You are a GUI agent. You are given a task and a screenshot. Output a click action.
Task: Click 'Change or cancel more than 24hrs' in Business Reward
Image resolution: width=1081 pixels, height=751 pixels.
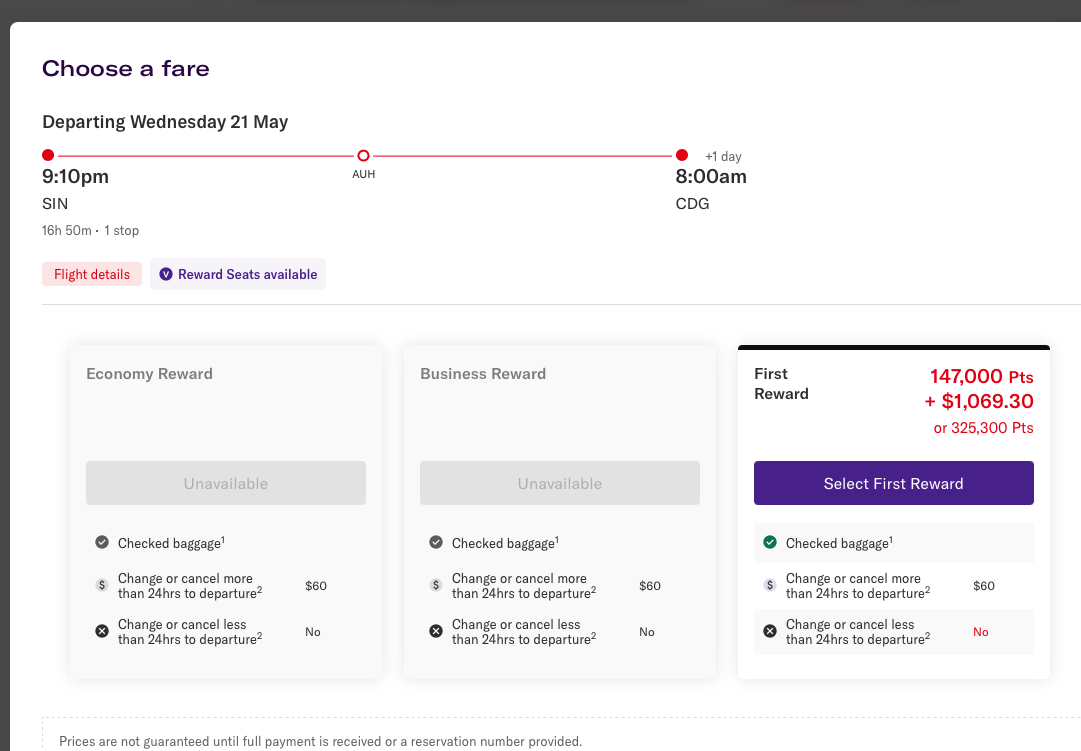click(x=524, y=585)
